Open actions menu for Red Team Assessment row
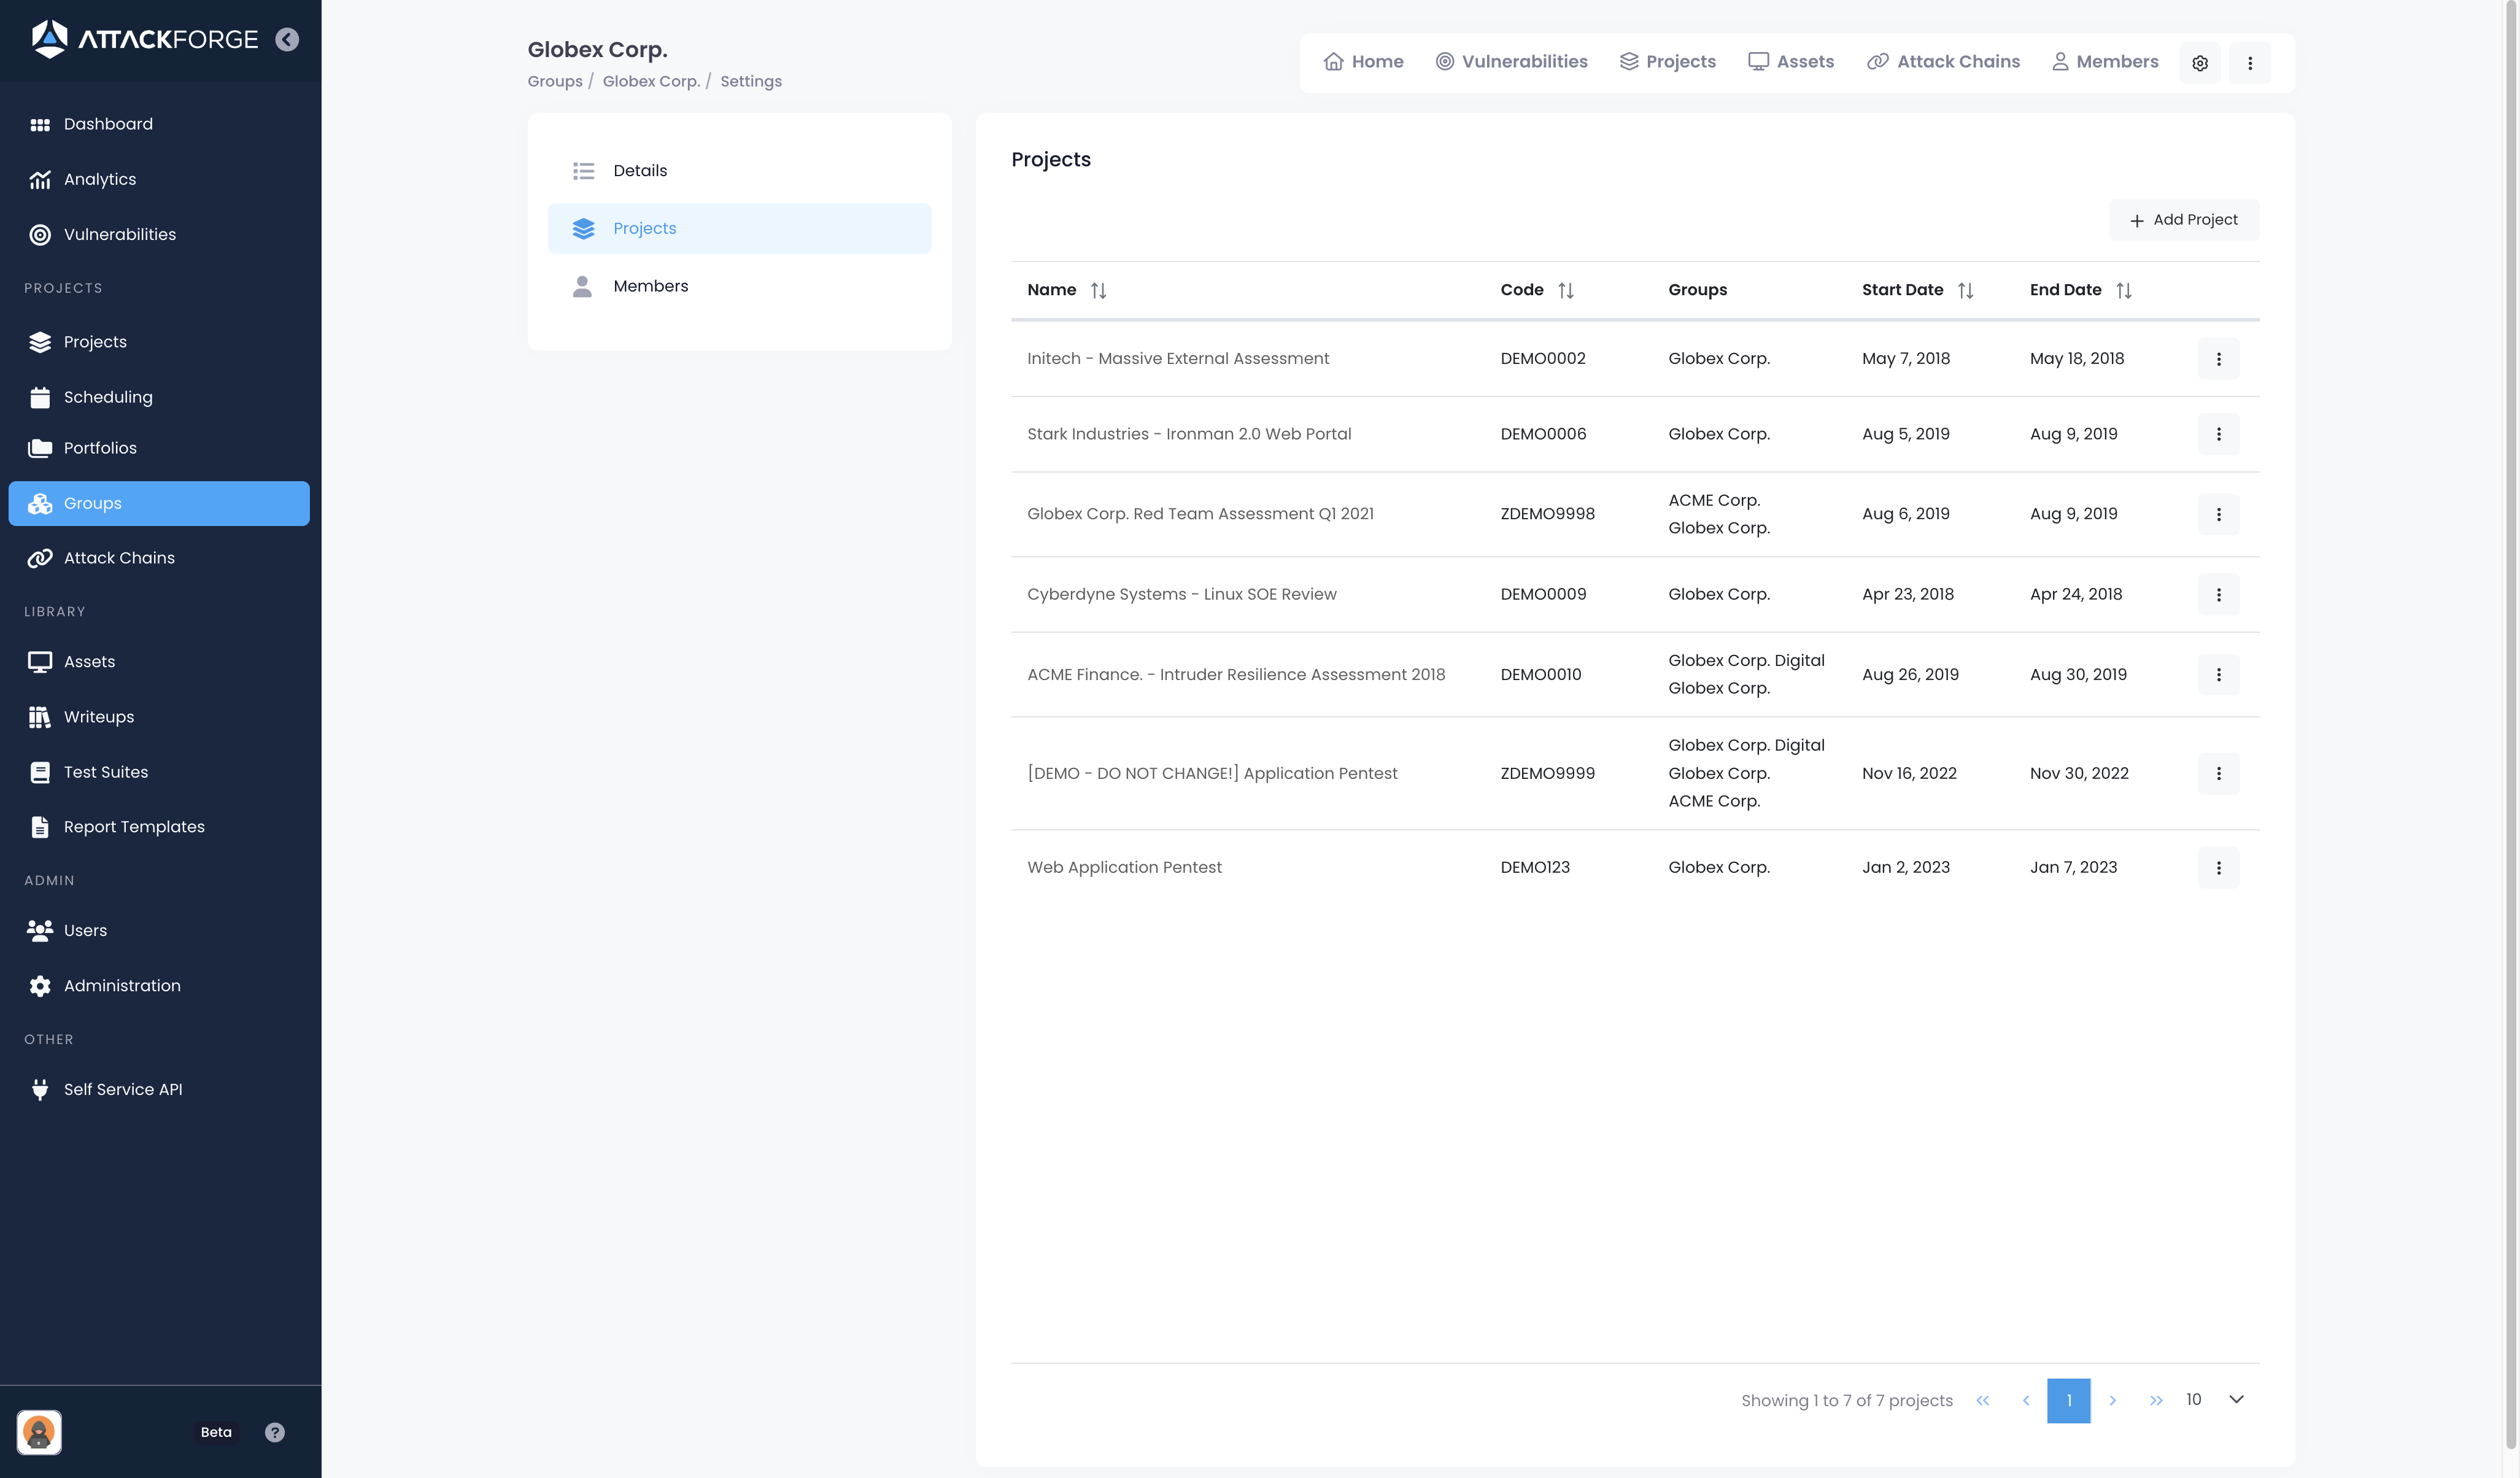Image resolution: width=2520 pixels, height=1478 pixels. pos(2218,514)
